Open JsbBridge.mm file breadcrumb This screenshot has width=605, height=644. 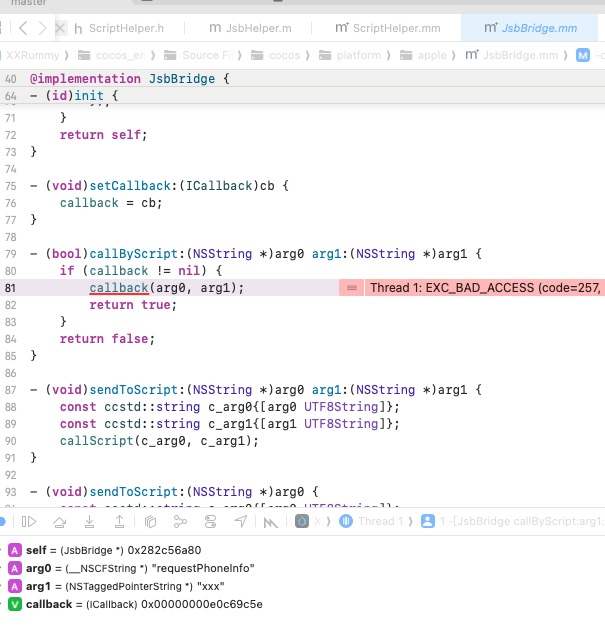(512, 55)
